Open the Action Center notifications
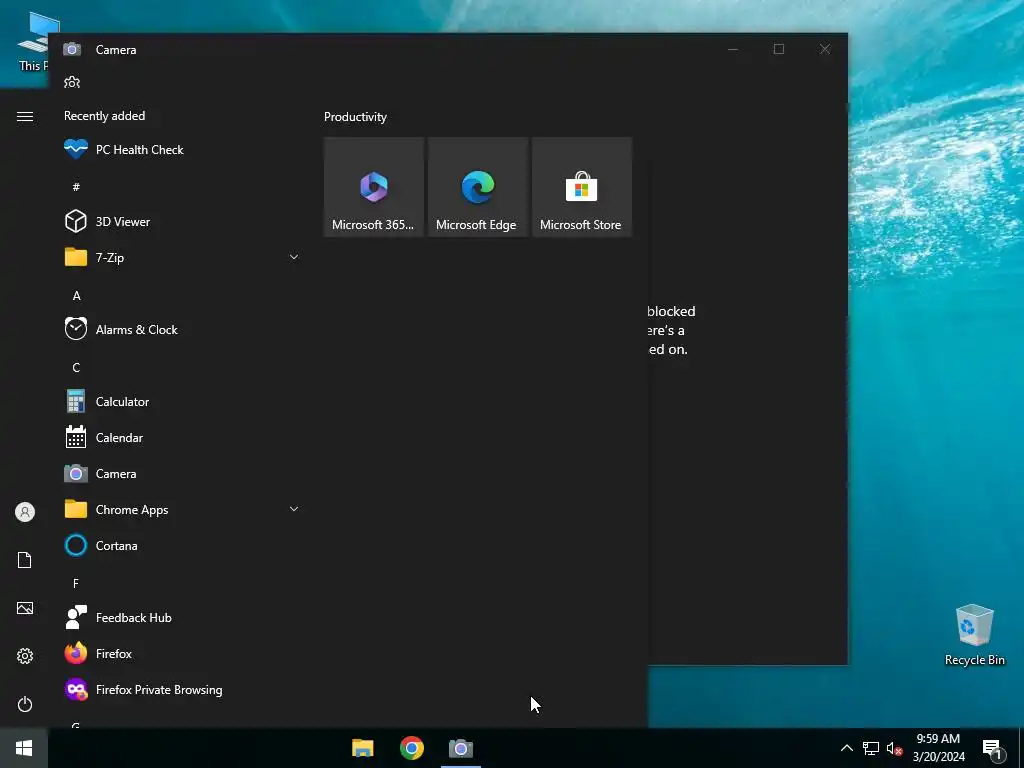The width and height of the screenshot is (1024, 768). 992,749
